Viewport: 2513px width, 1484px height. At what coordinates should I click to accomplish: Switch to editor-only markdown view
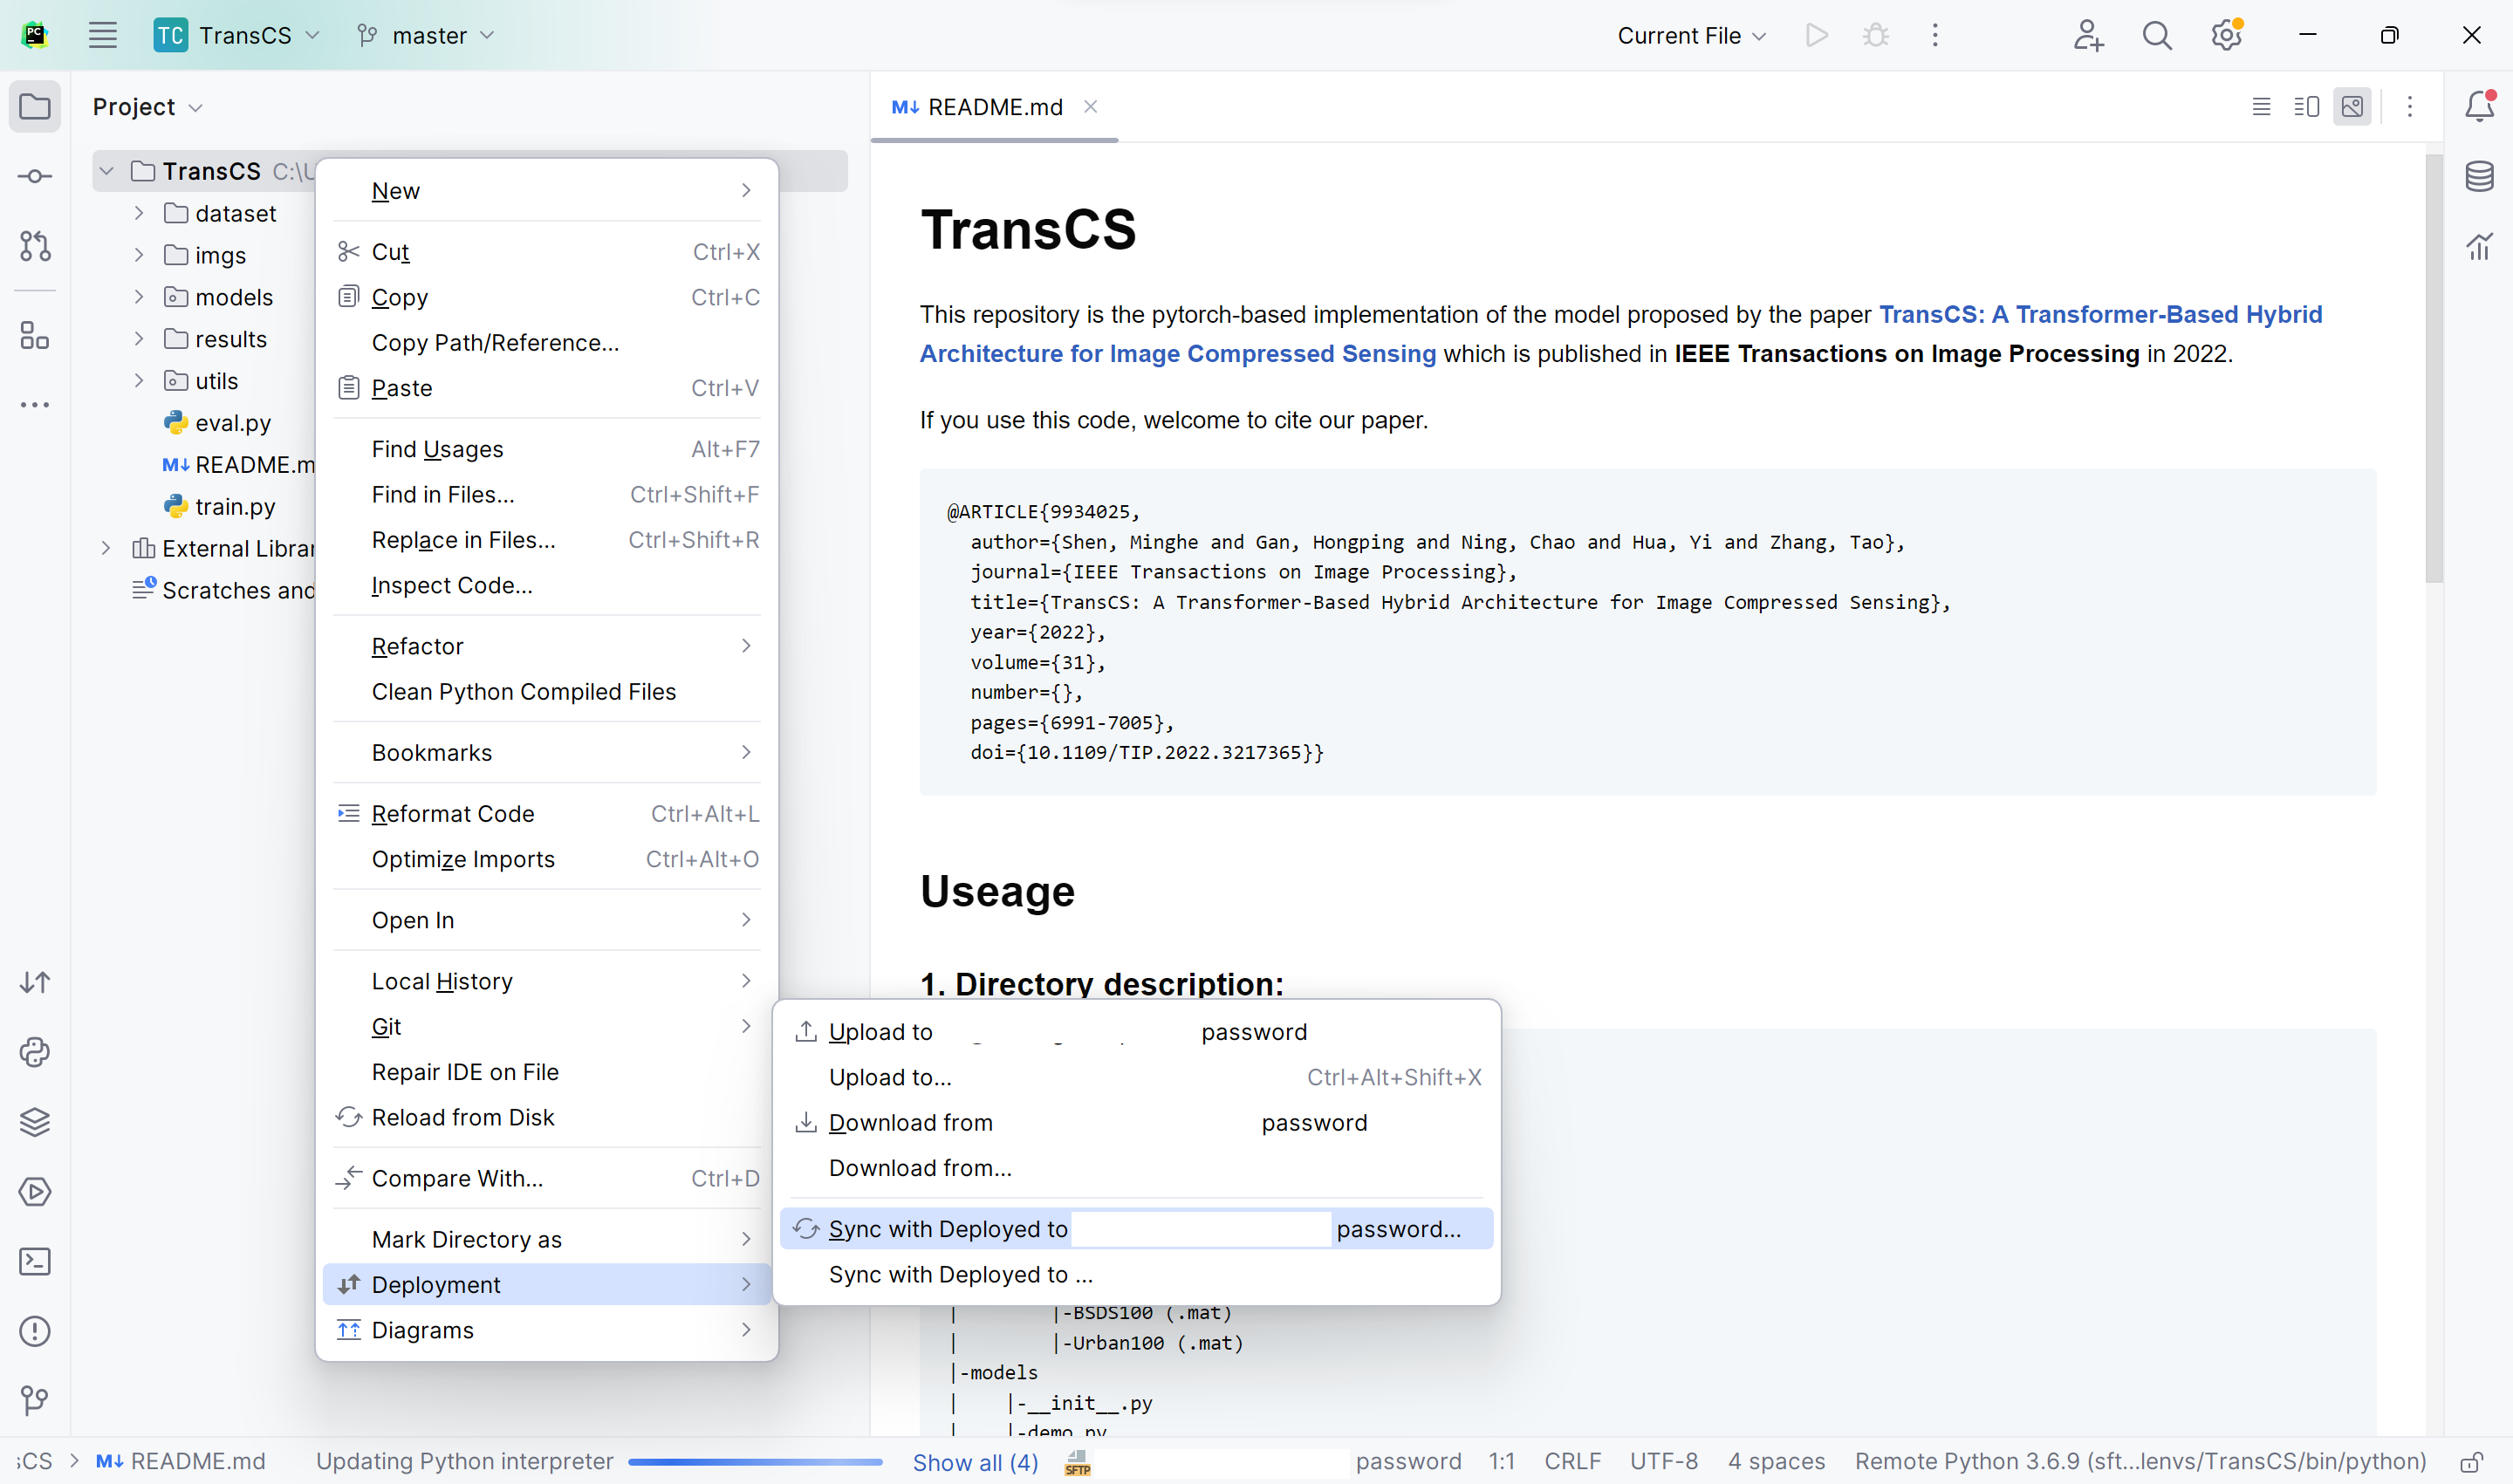(x=2261, y=106)
